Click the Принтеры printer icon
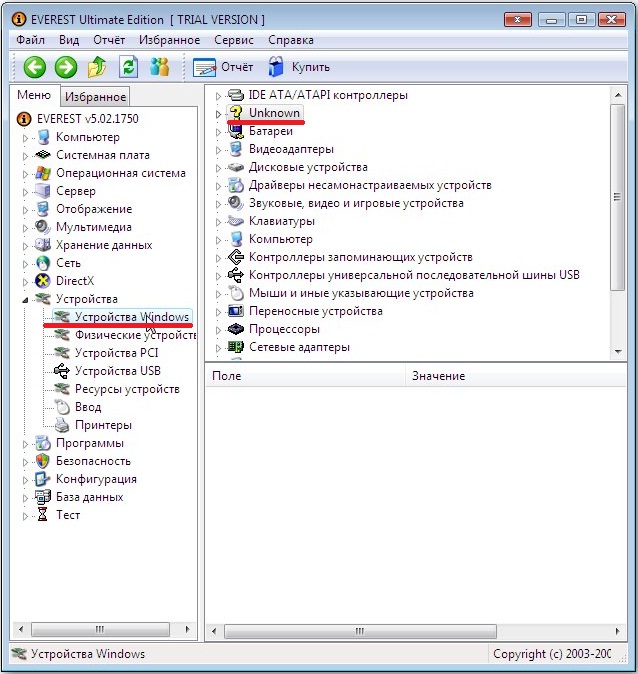Image resolution: width=638 pixels, height=674 pixels. pos(62,425)
